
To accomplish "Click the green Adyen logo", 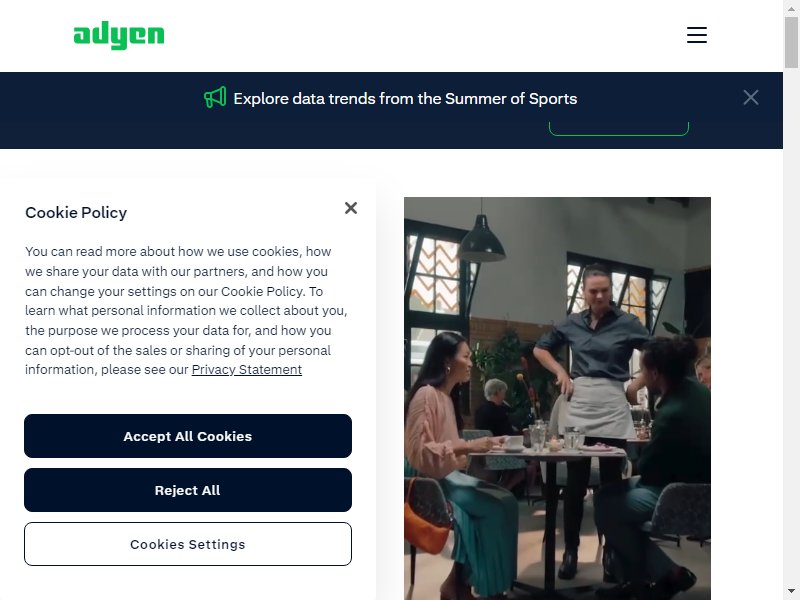I will click(x=119, y=35).
